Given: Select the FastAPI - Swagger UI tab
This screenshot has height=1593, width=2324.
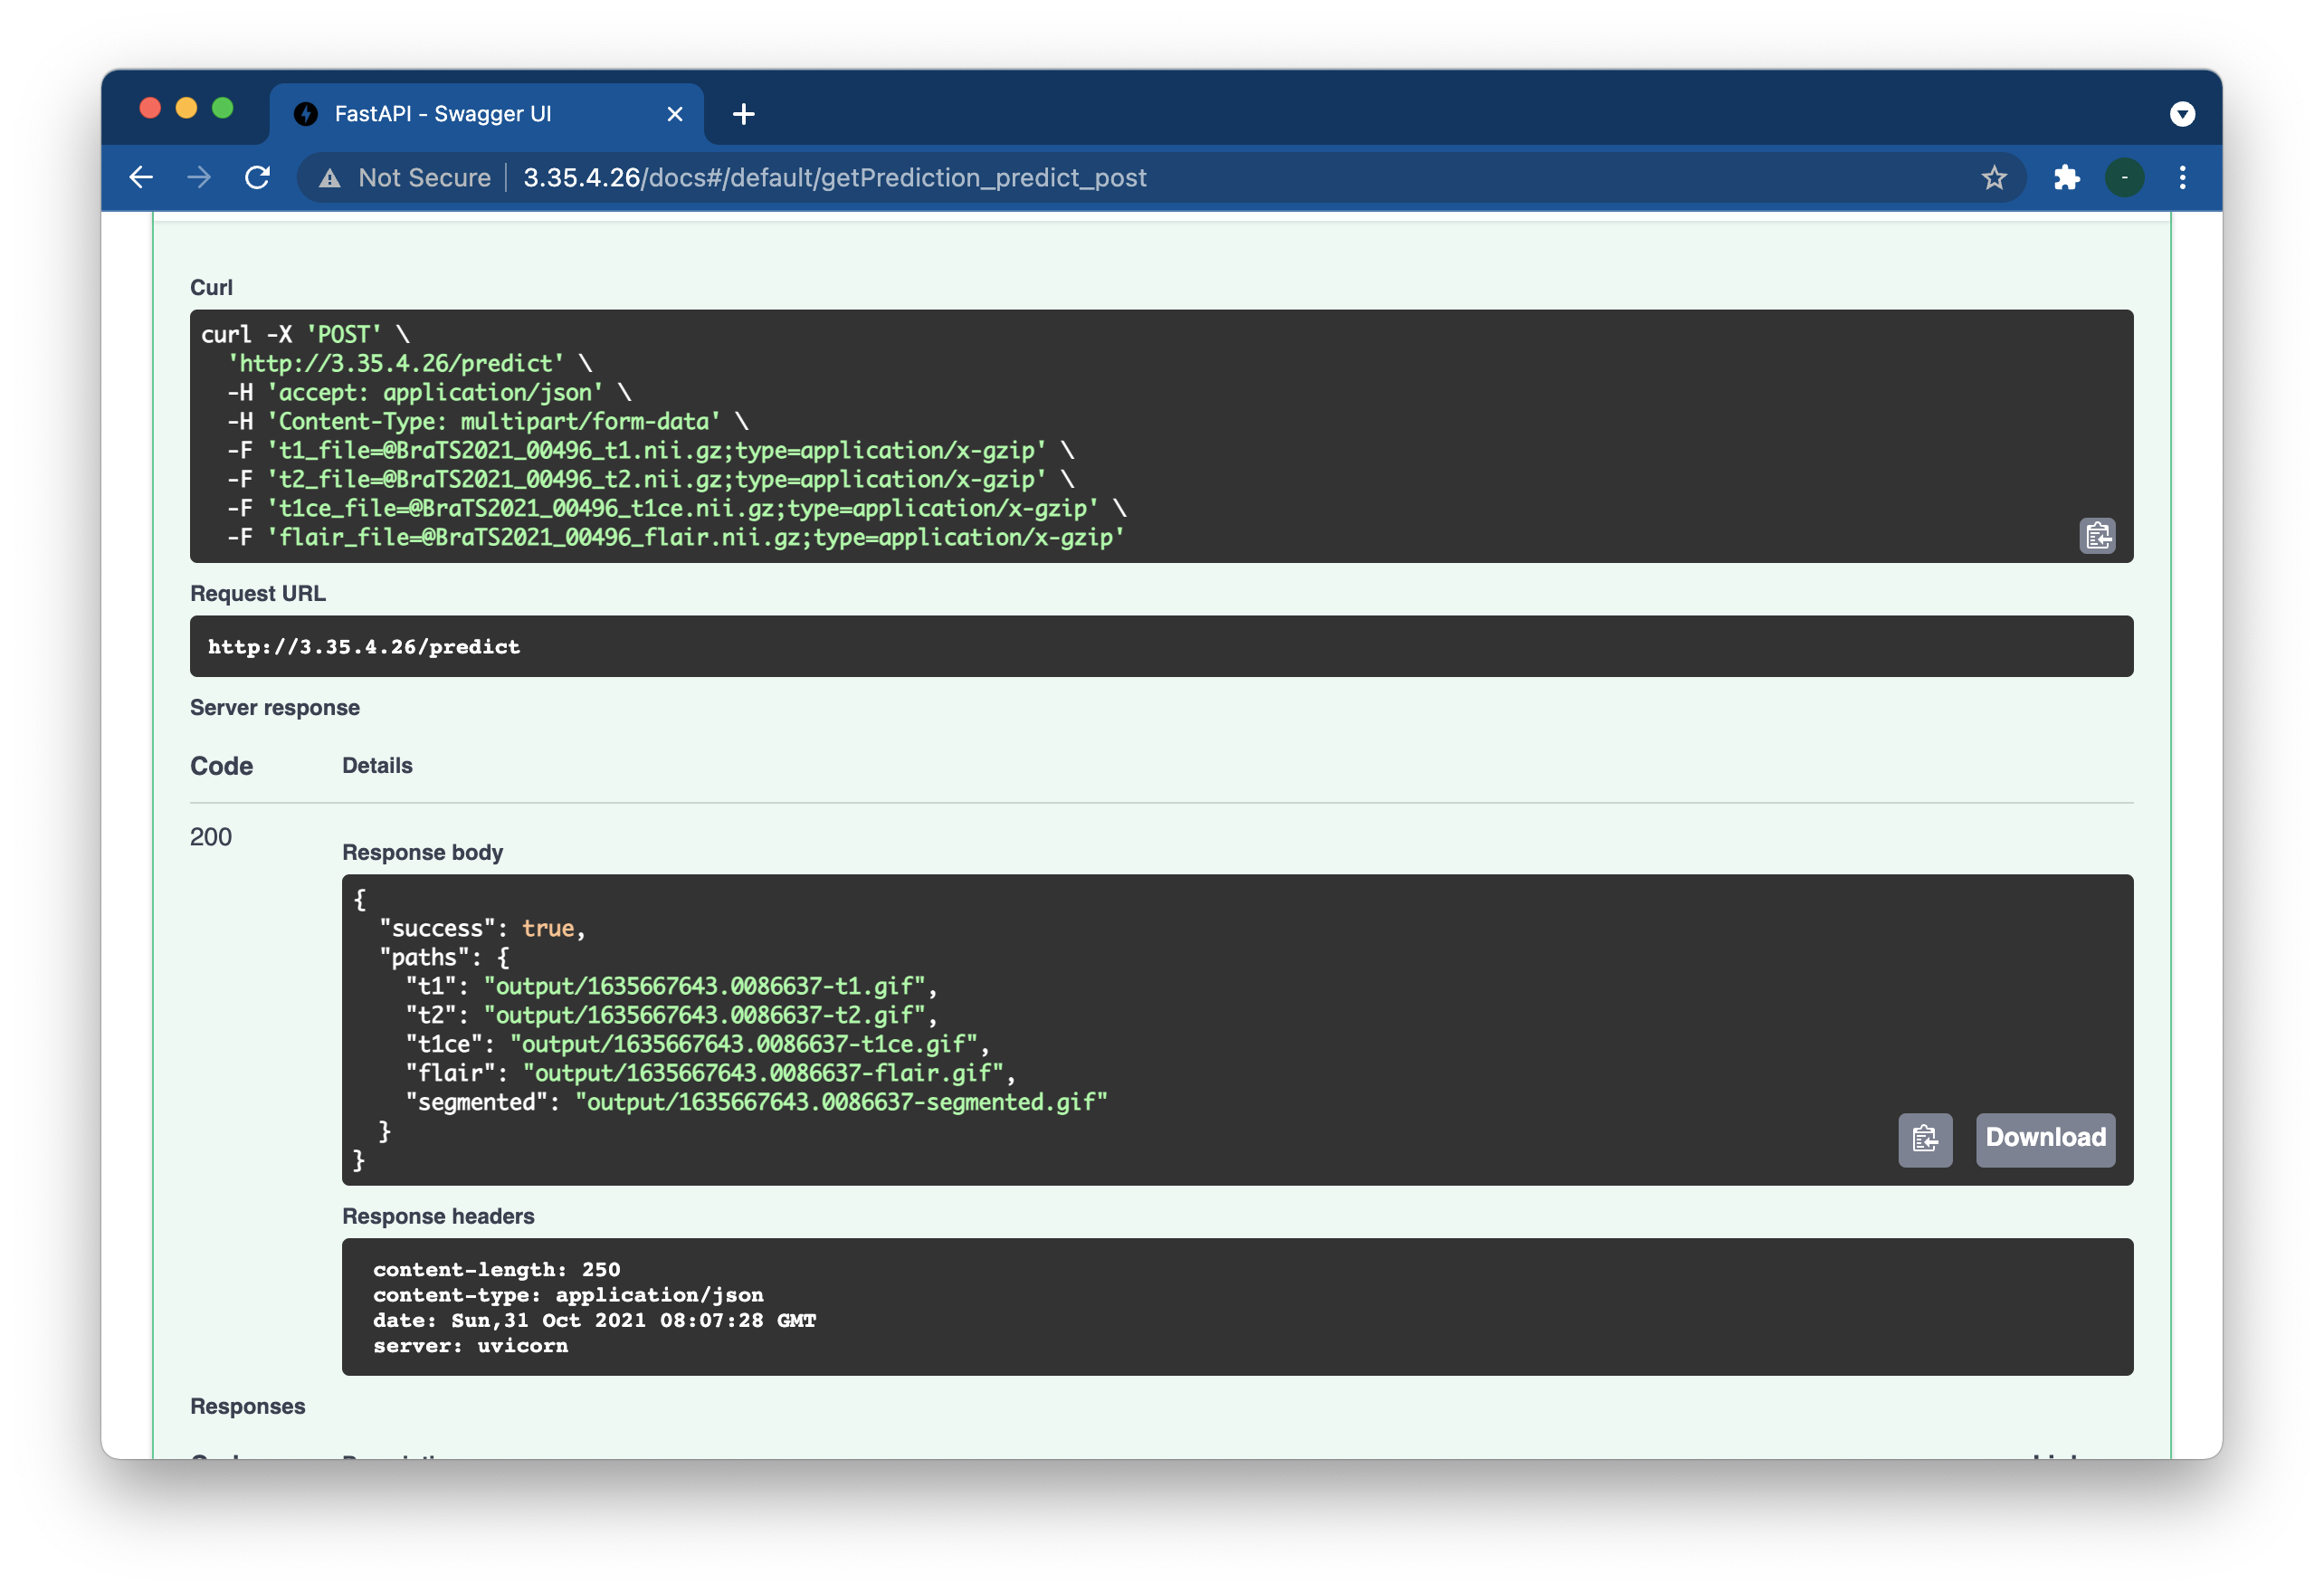Looking at the screenshot, I should 443,114.
